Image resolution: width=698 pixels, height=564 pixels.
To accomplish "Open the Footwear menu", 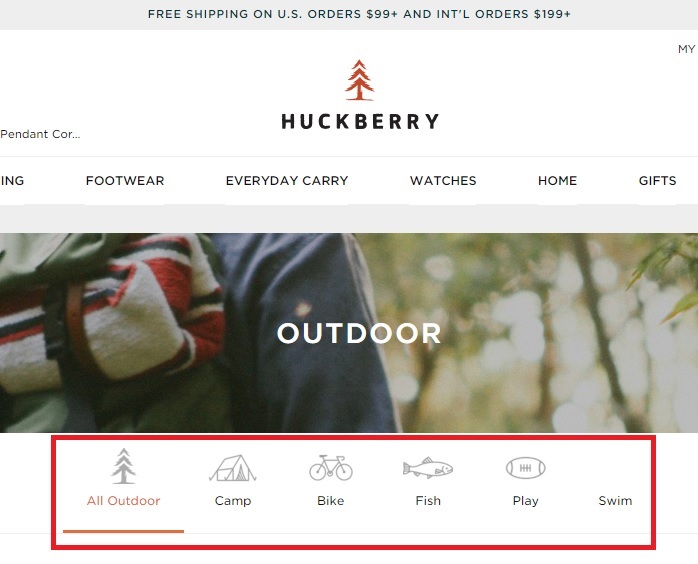I will point(125,180).
